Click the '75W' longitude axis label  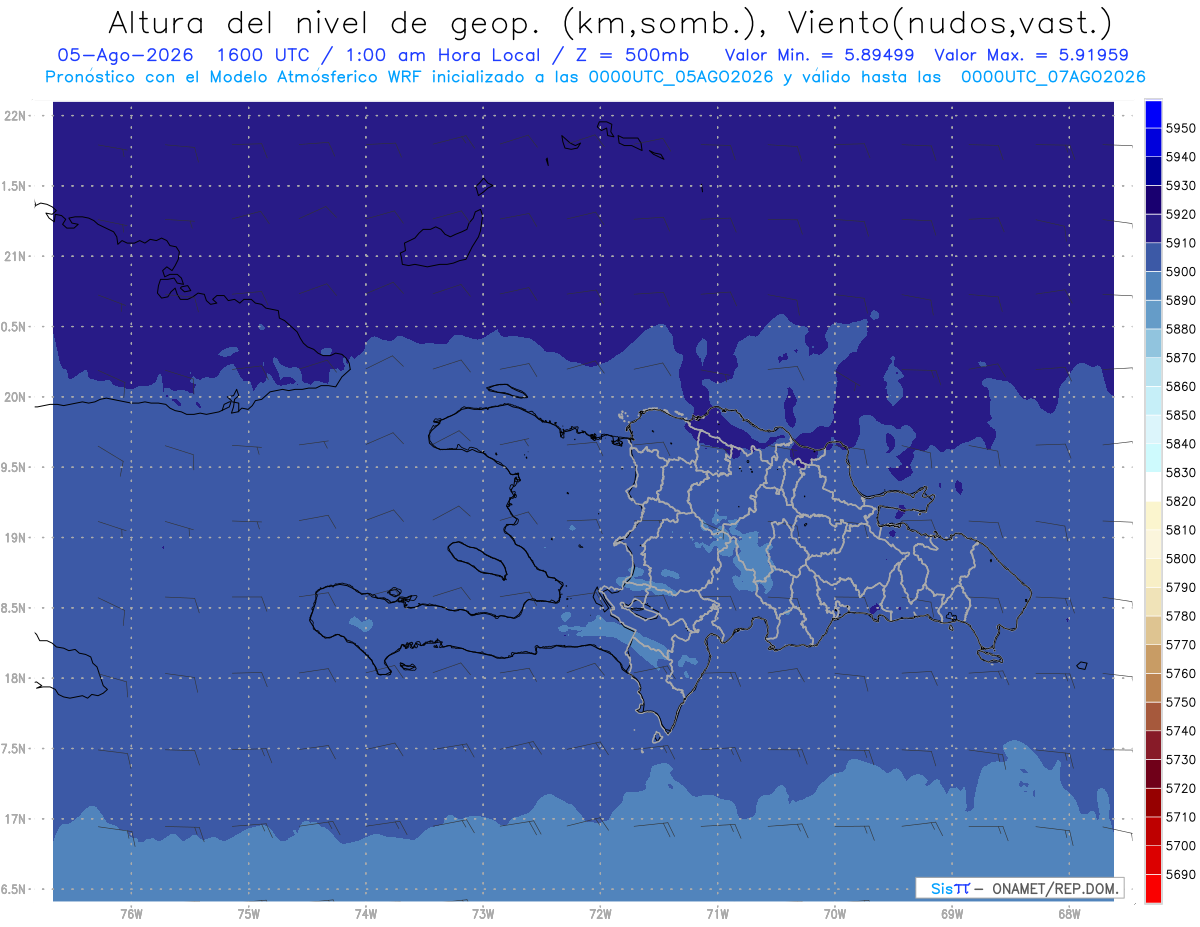249,914
